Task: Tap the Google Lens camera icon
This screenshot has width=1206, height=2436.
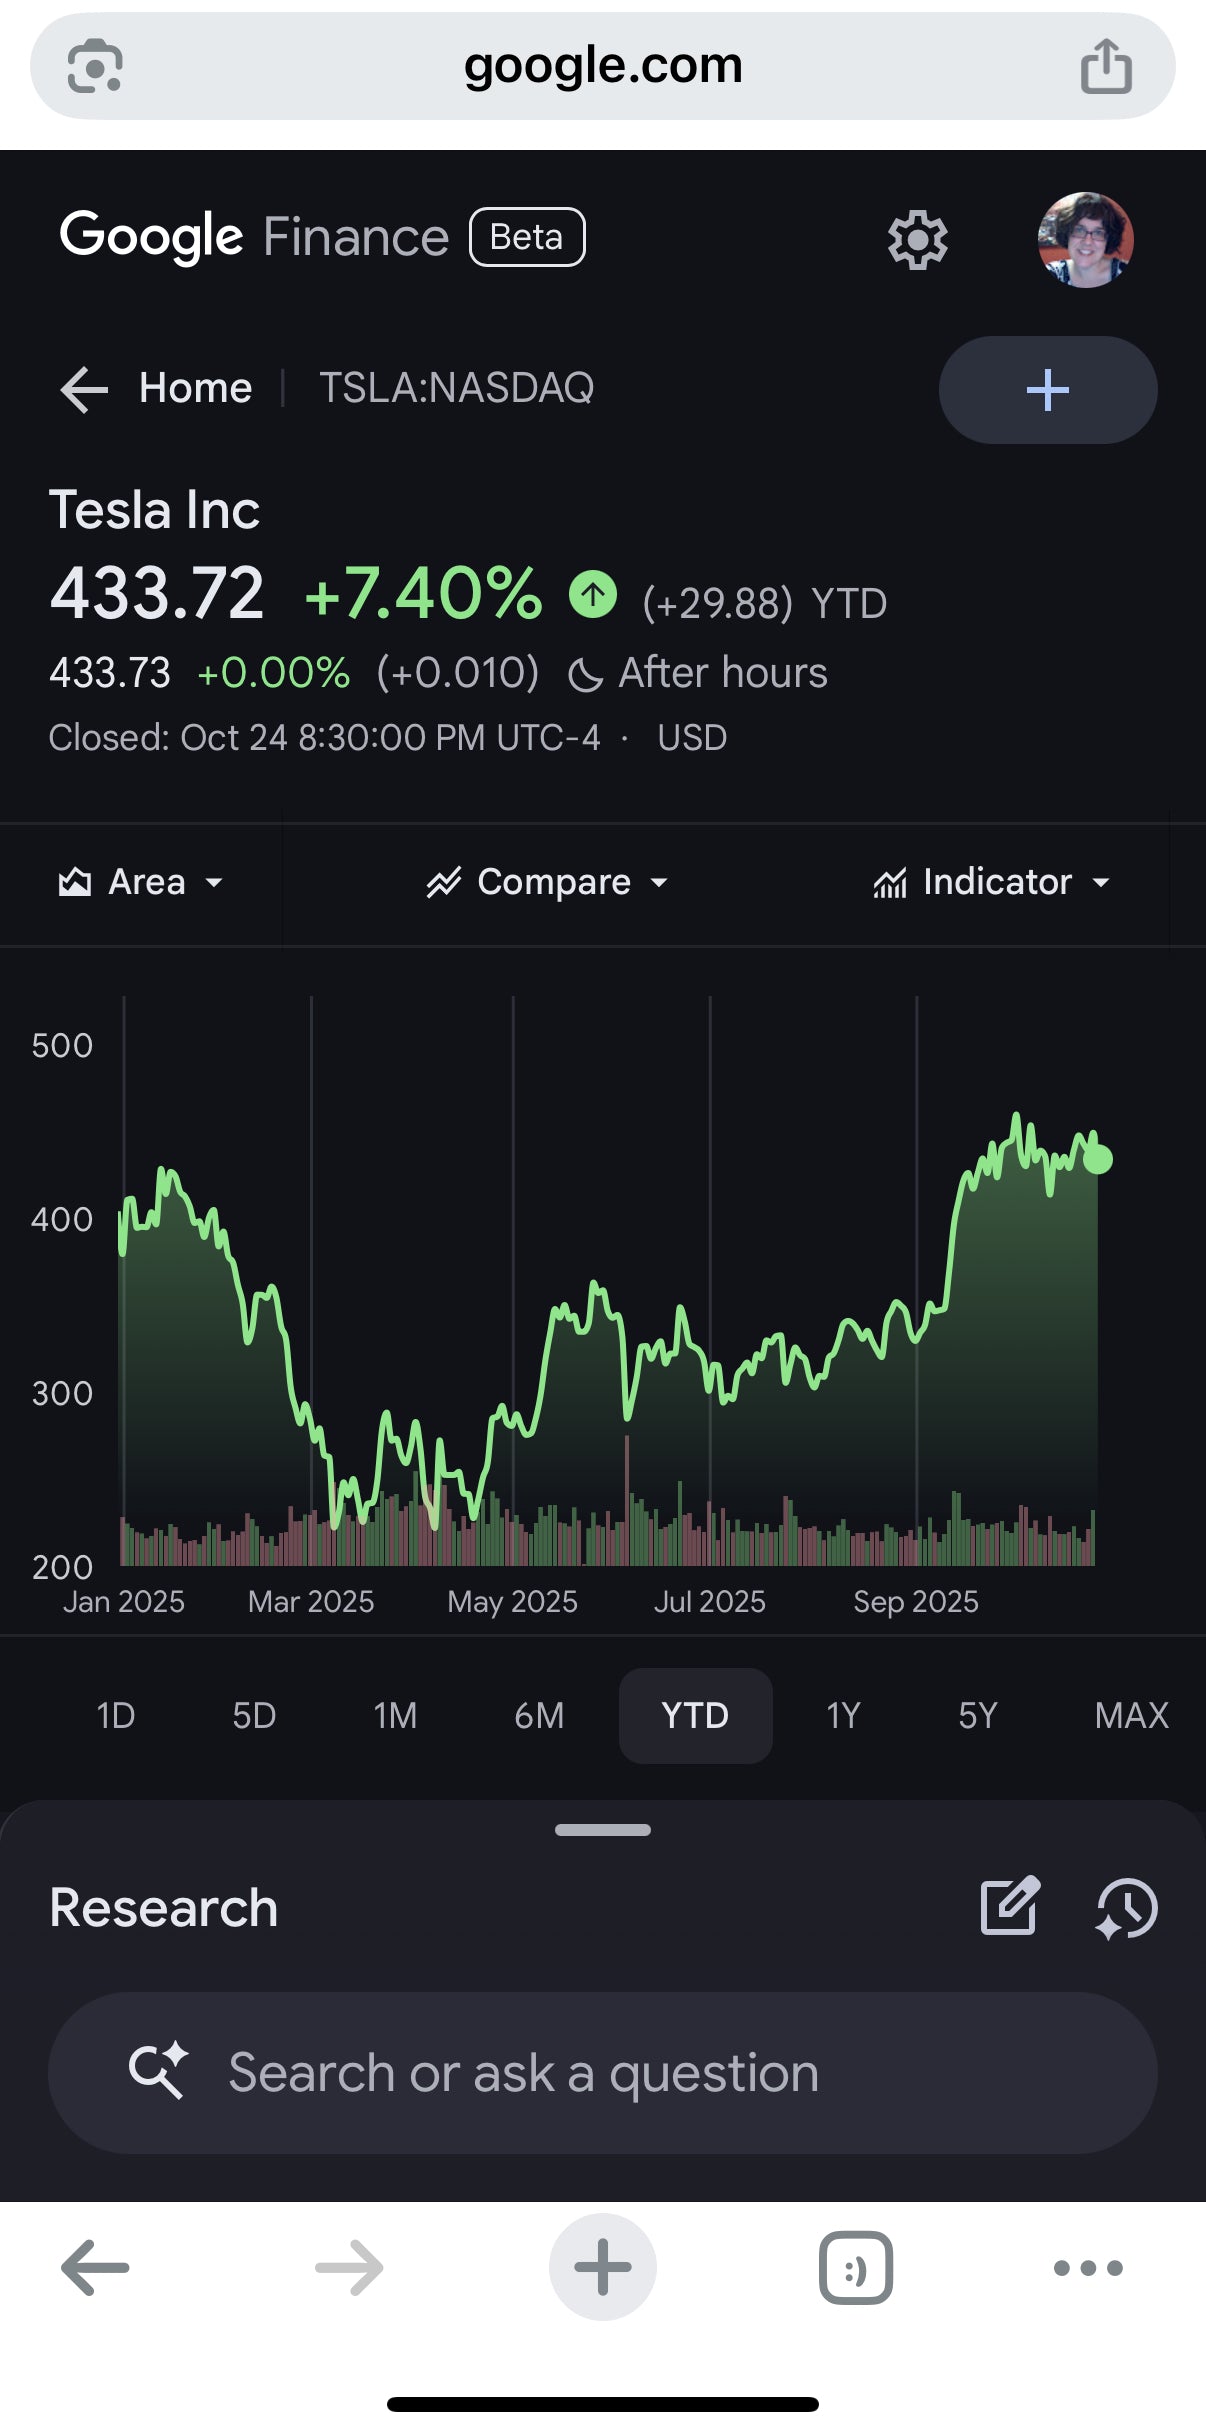Action: 95,66
